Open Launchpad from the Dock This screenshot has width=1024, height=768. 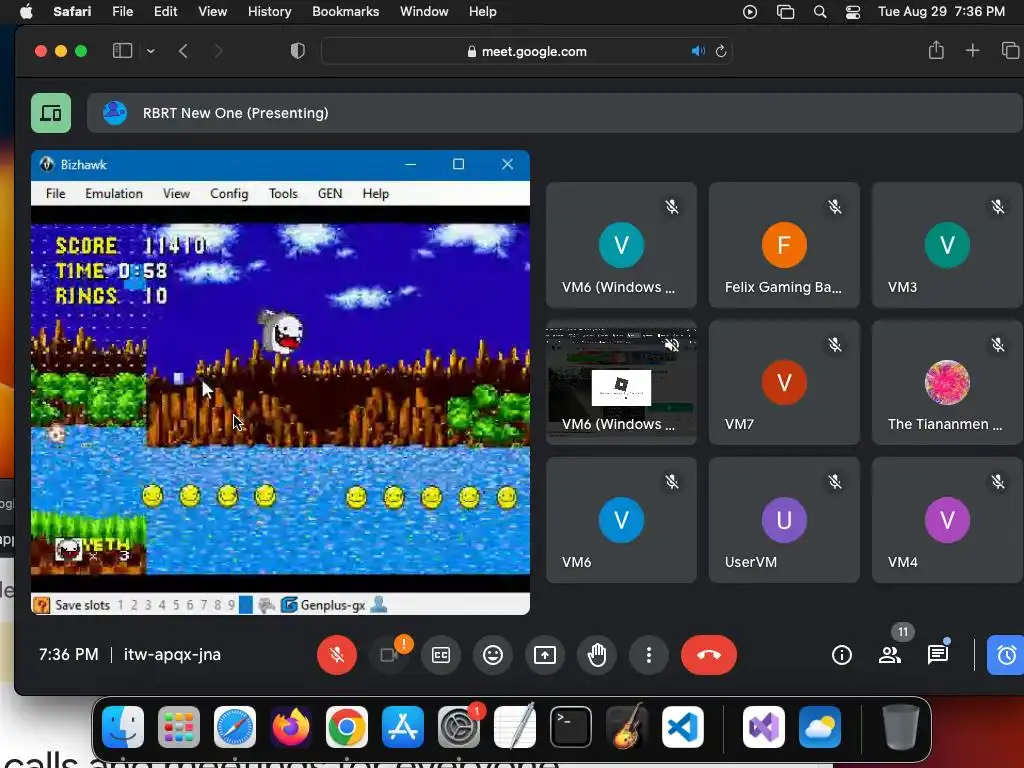[179, 727]
